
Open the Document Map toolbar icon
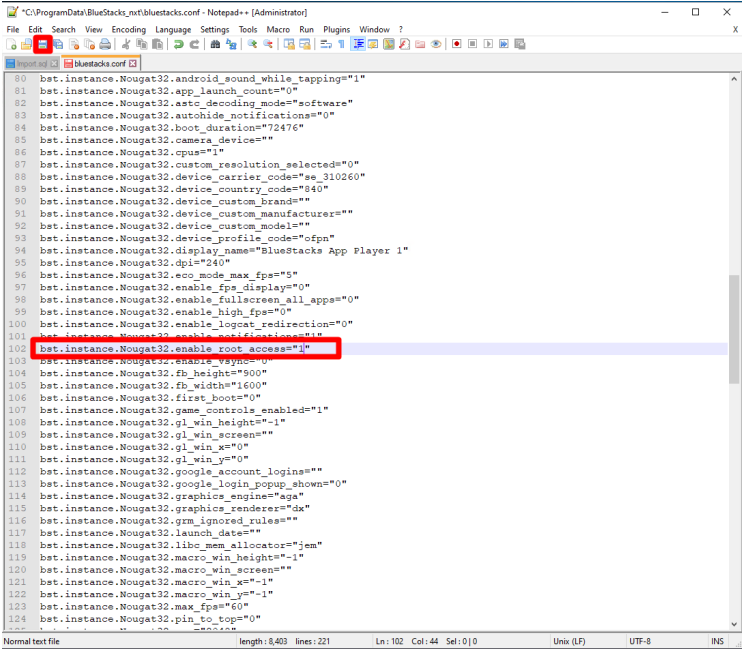point(389,44)
